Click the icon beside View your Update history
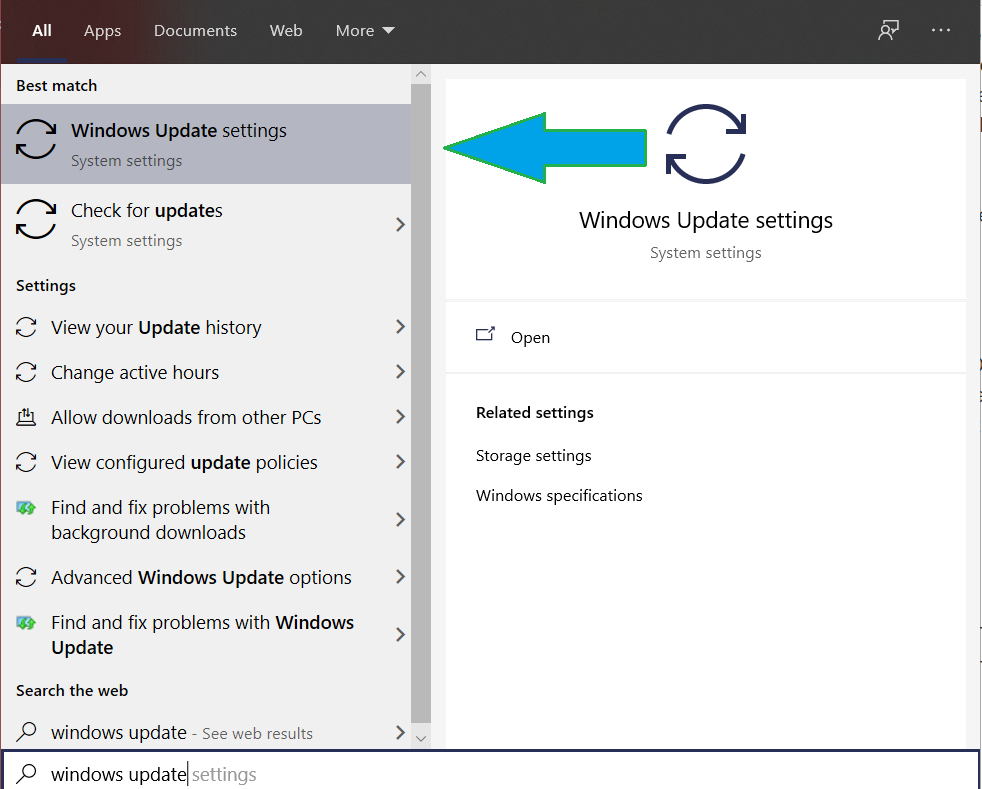This screenshot has width=982, height=789. click(x=26, y=327)
